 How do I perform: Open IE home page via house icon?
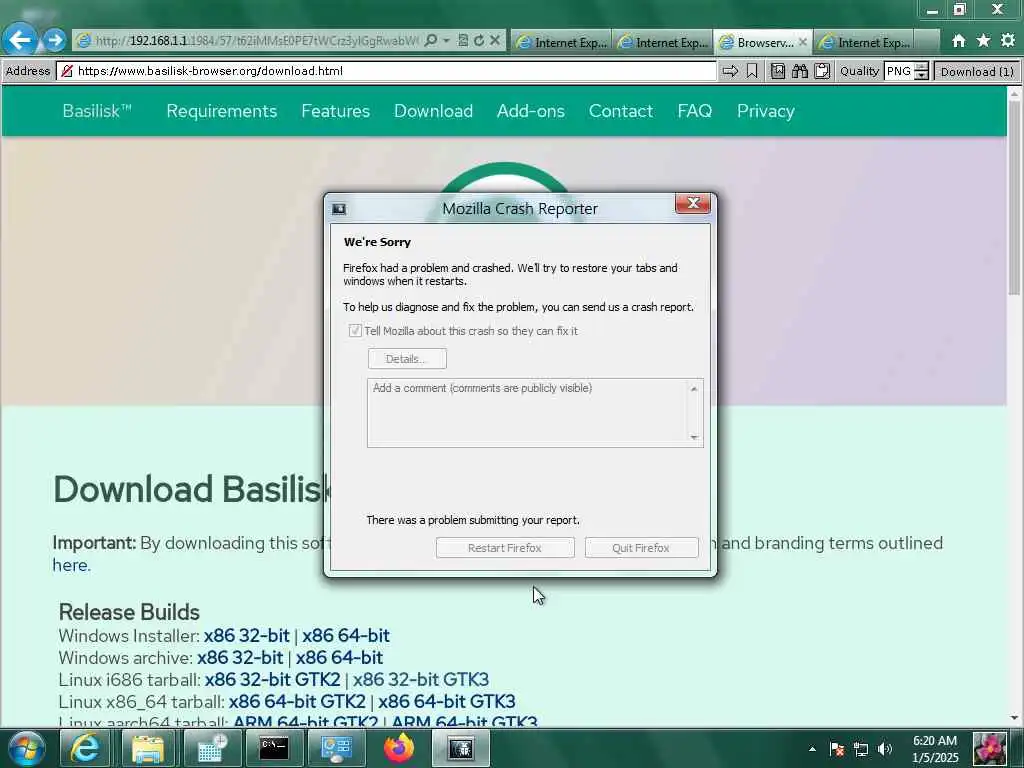coord(958,40)
